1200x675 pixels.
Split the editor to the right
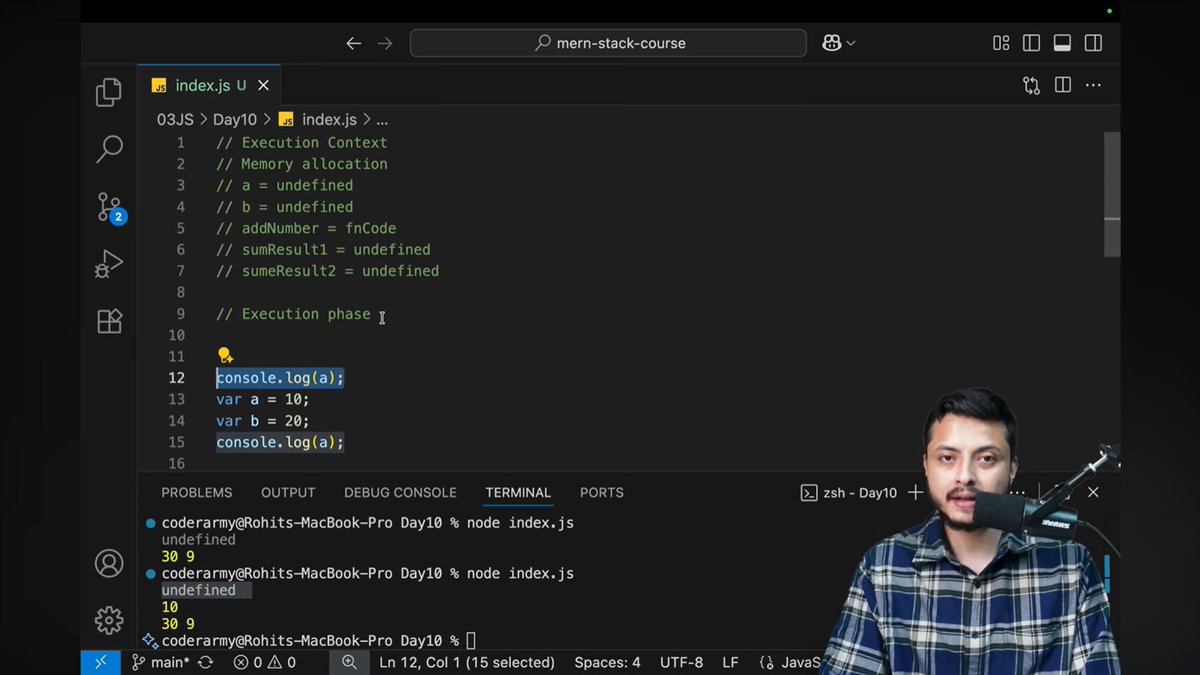pos(1063,86)
